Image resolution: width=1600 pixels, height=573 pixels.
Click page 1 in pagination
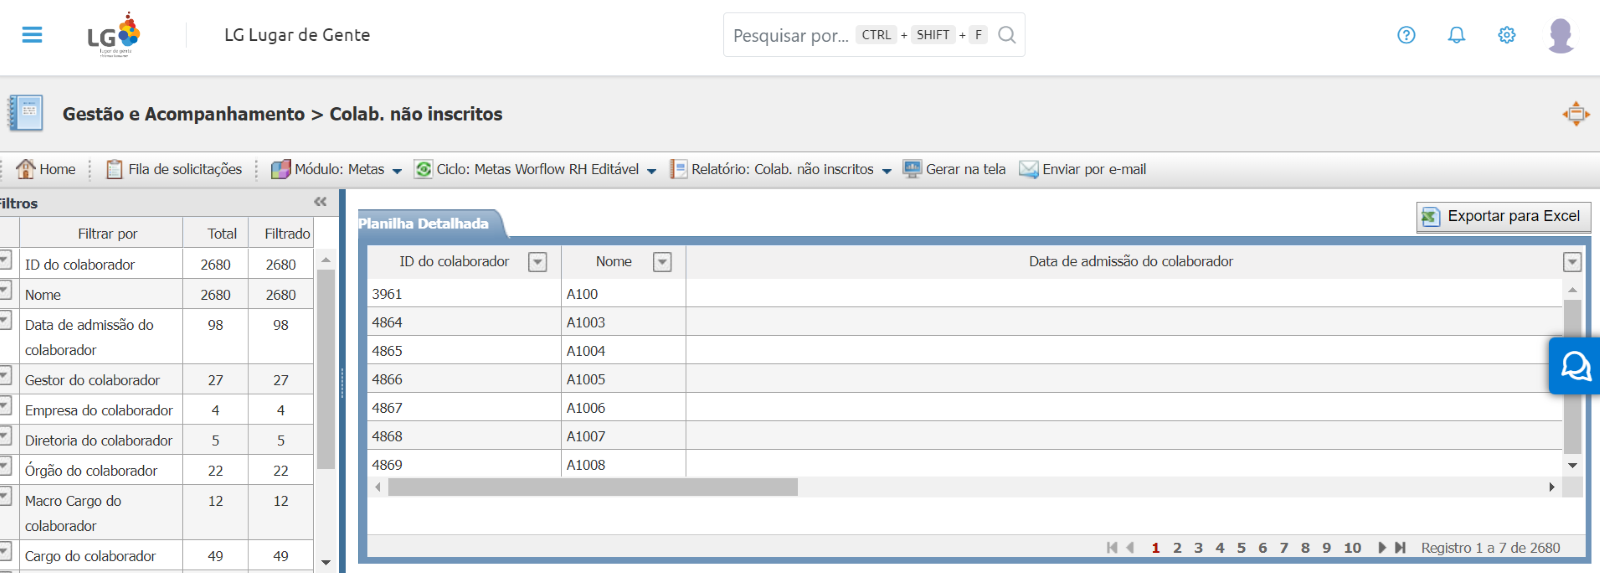pos(1156,548)
